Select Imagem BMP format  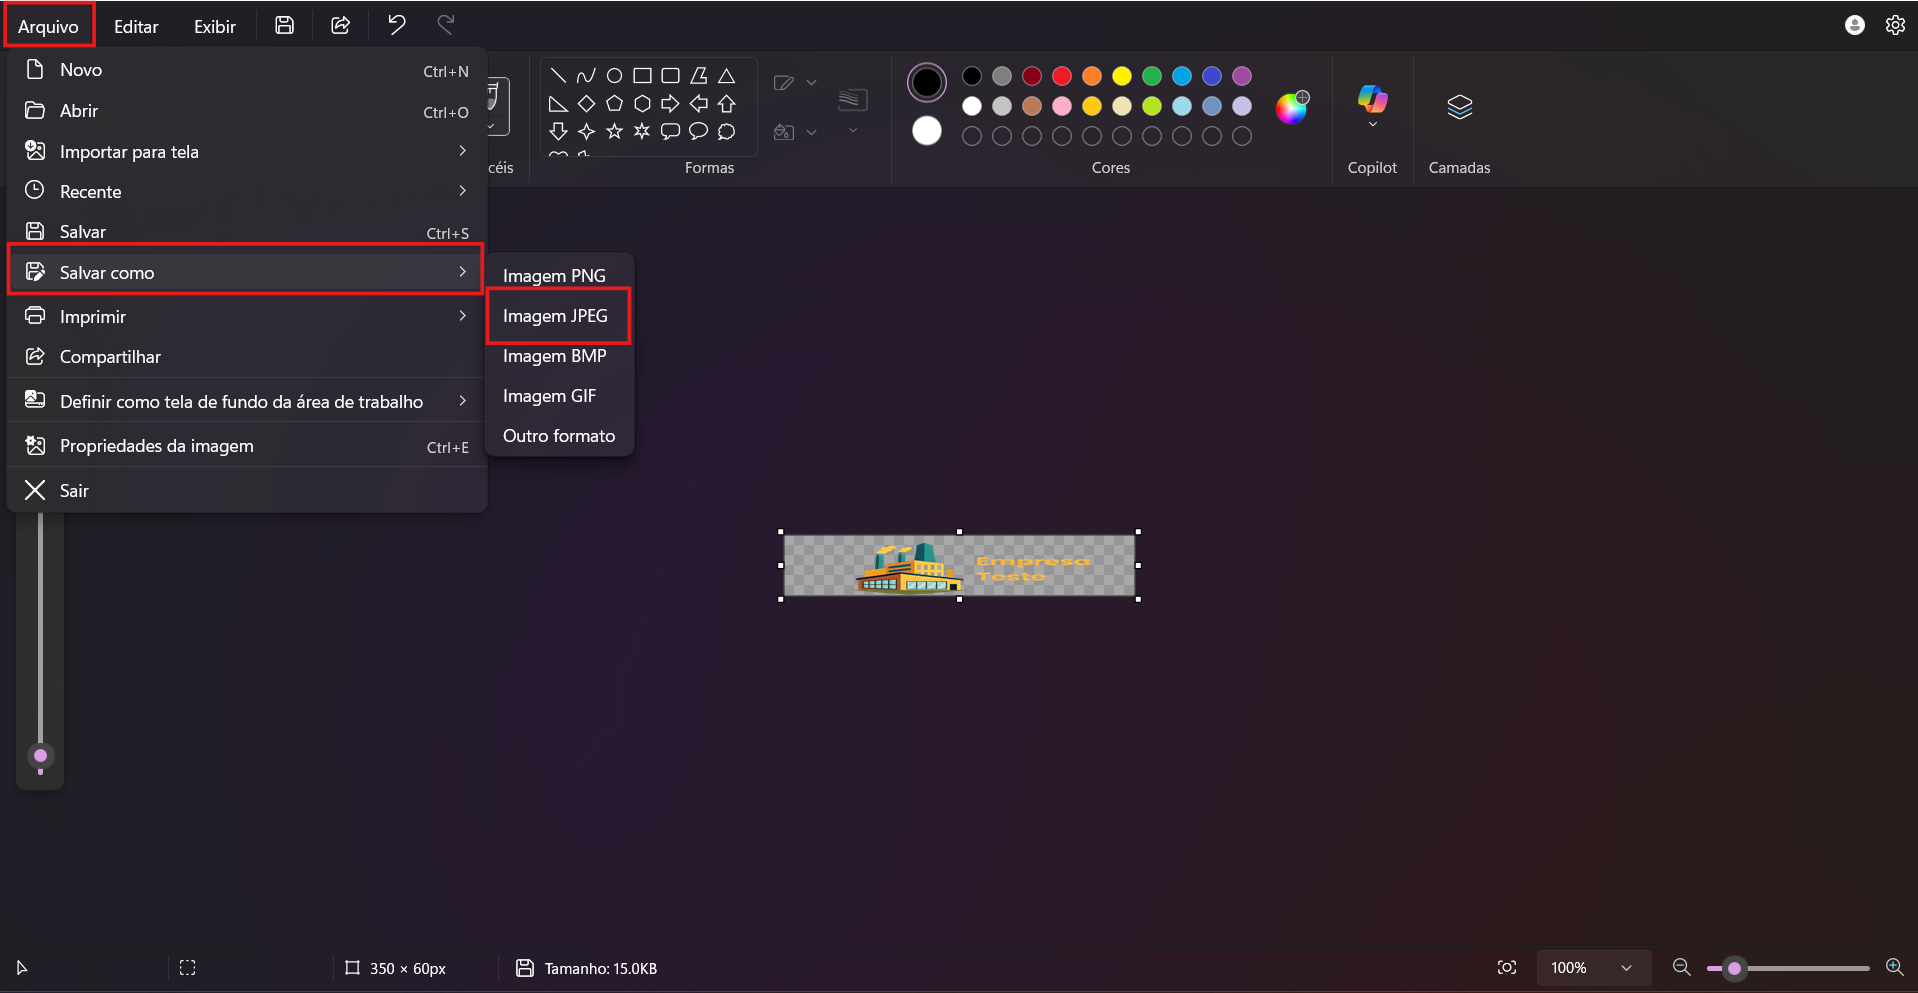click(x=559, y=356)
